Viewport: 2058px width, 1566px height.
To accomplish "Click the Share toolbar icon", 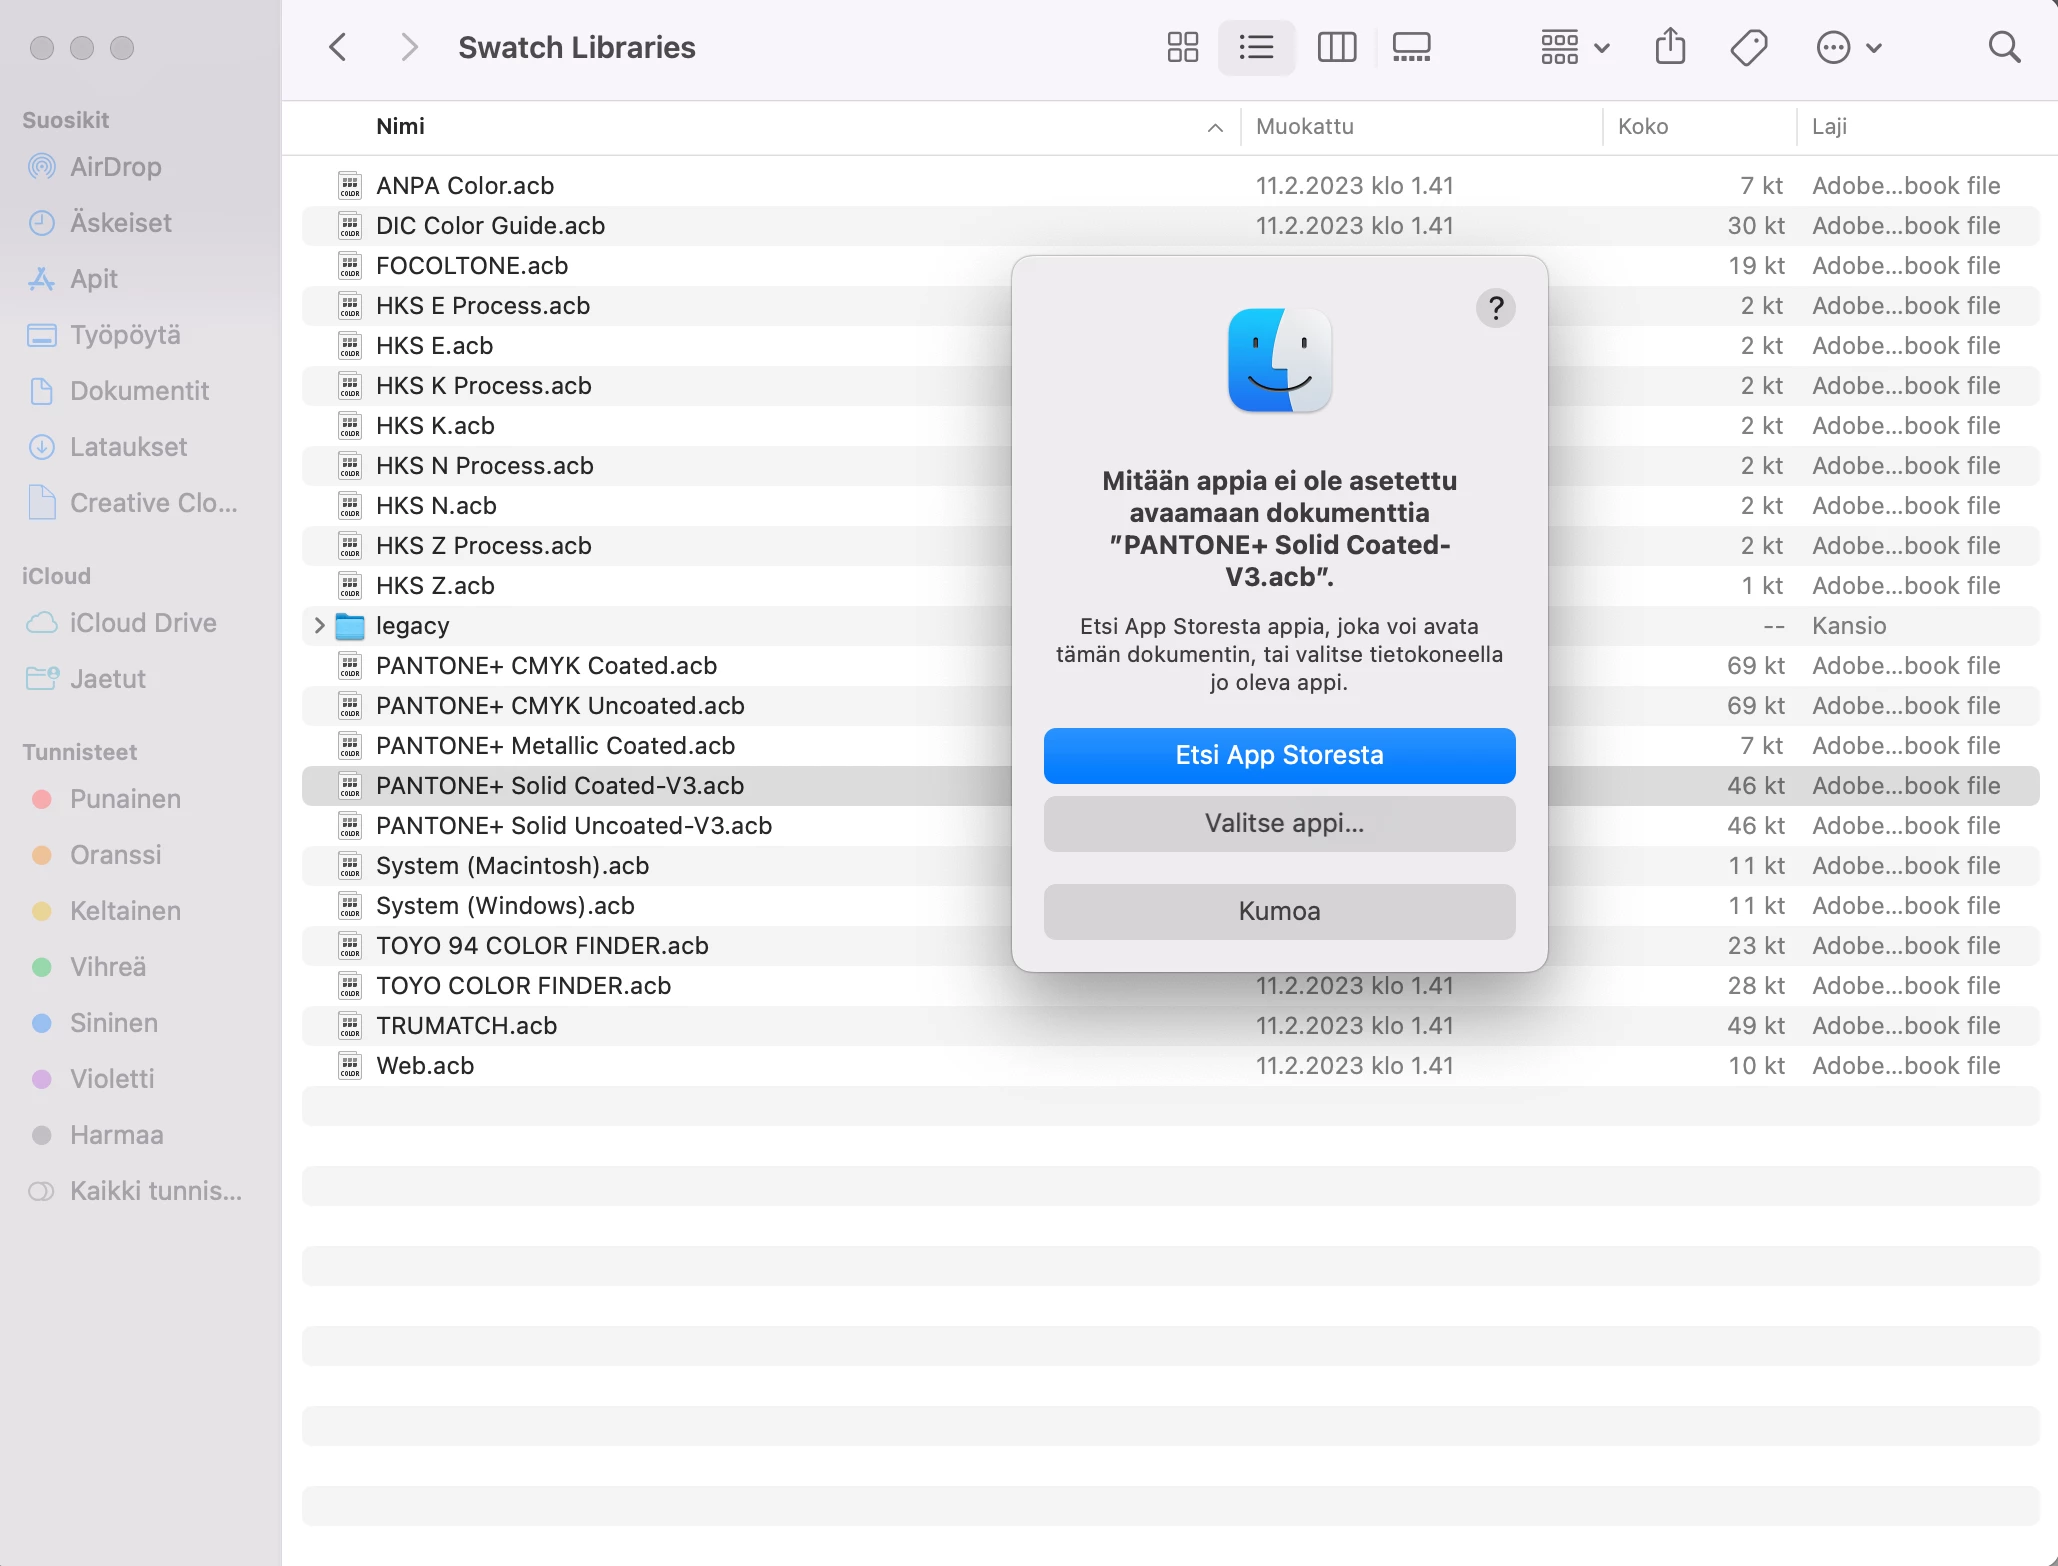I will [1669, 47].
